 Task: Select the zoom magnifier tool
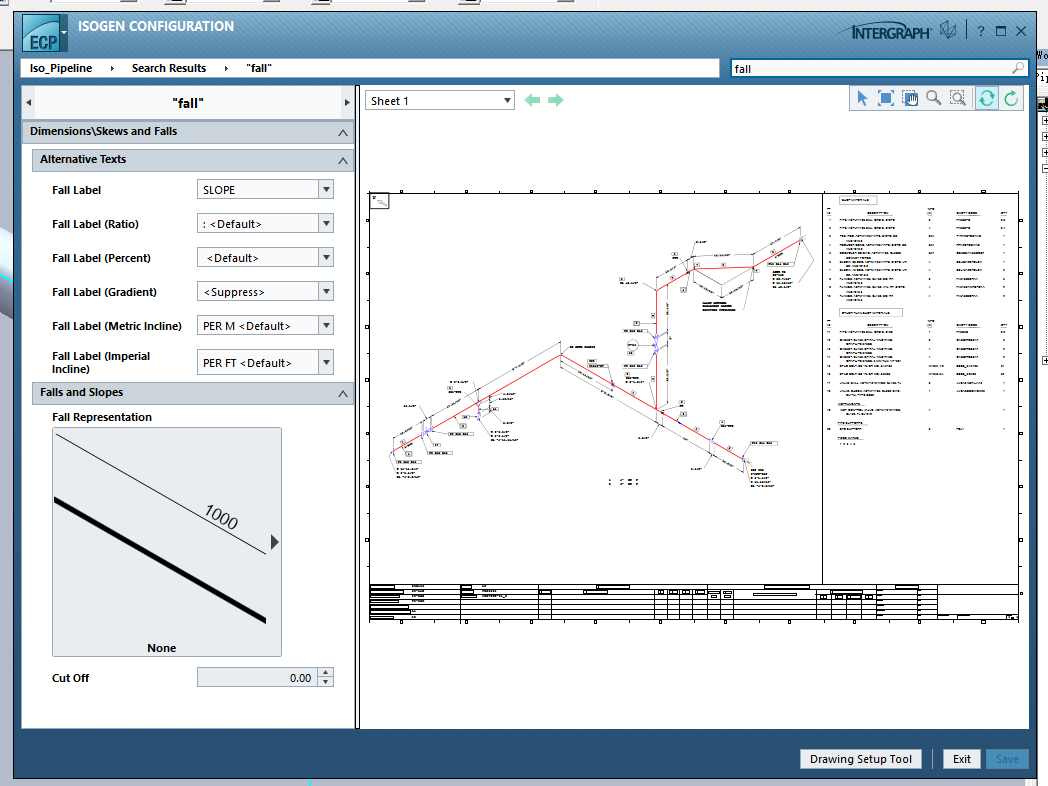point(934,99)
